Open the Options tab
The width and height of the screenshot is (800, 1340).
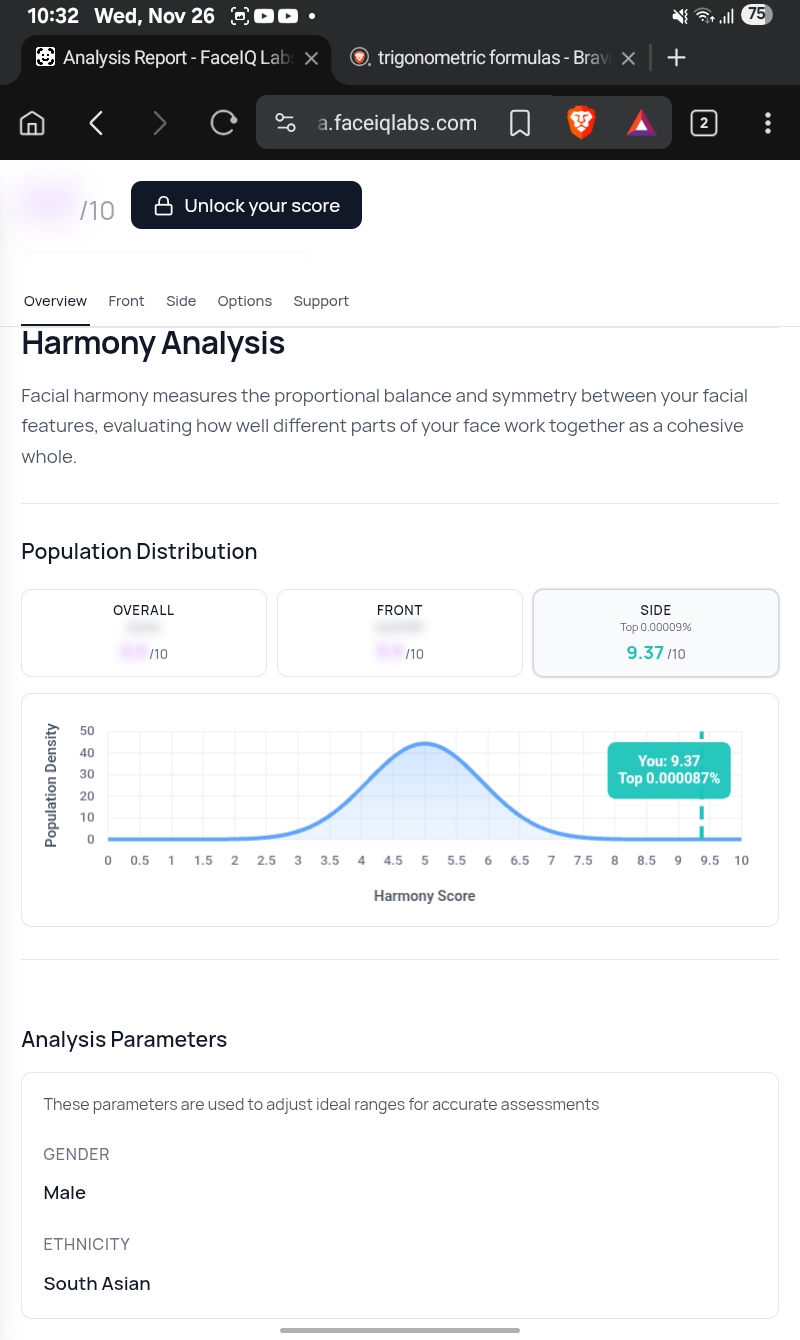[x=245, y=301]
